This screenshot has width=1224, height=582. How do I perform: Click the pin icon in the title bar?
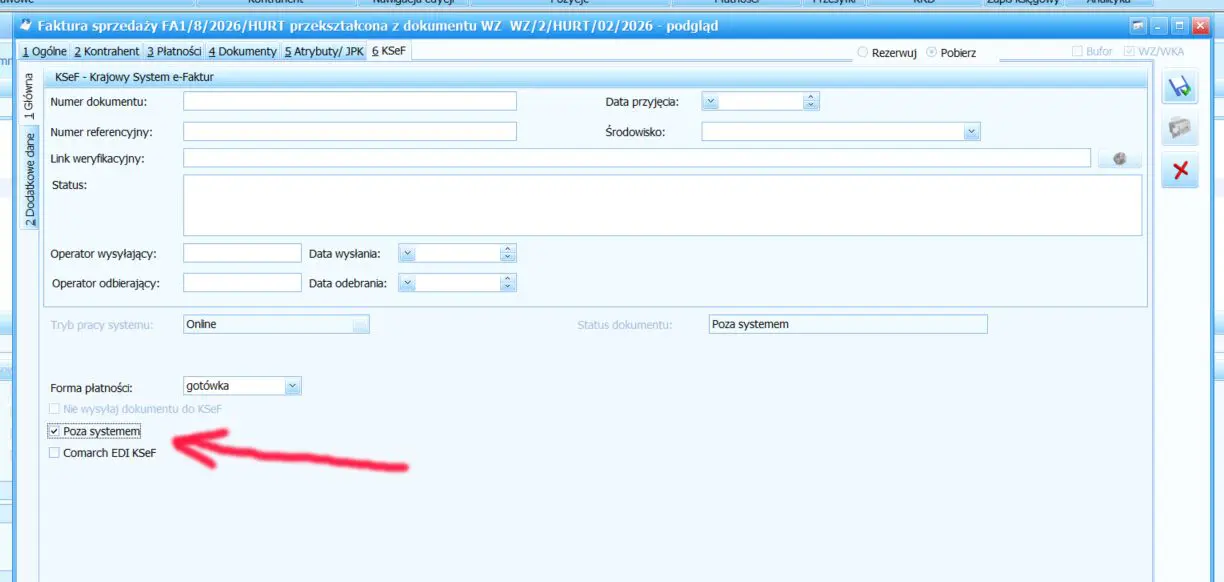tap(1138, 25)
